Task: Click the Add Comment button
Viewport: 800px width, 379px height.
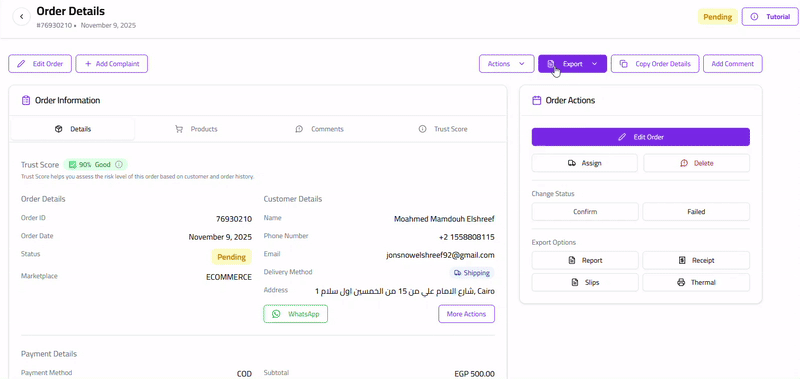Action: 732,64
